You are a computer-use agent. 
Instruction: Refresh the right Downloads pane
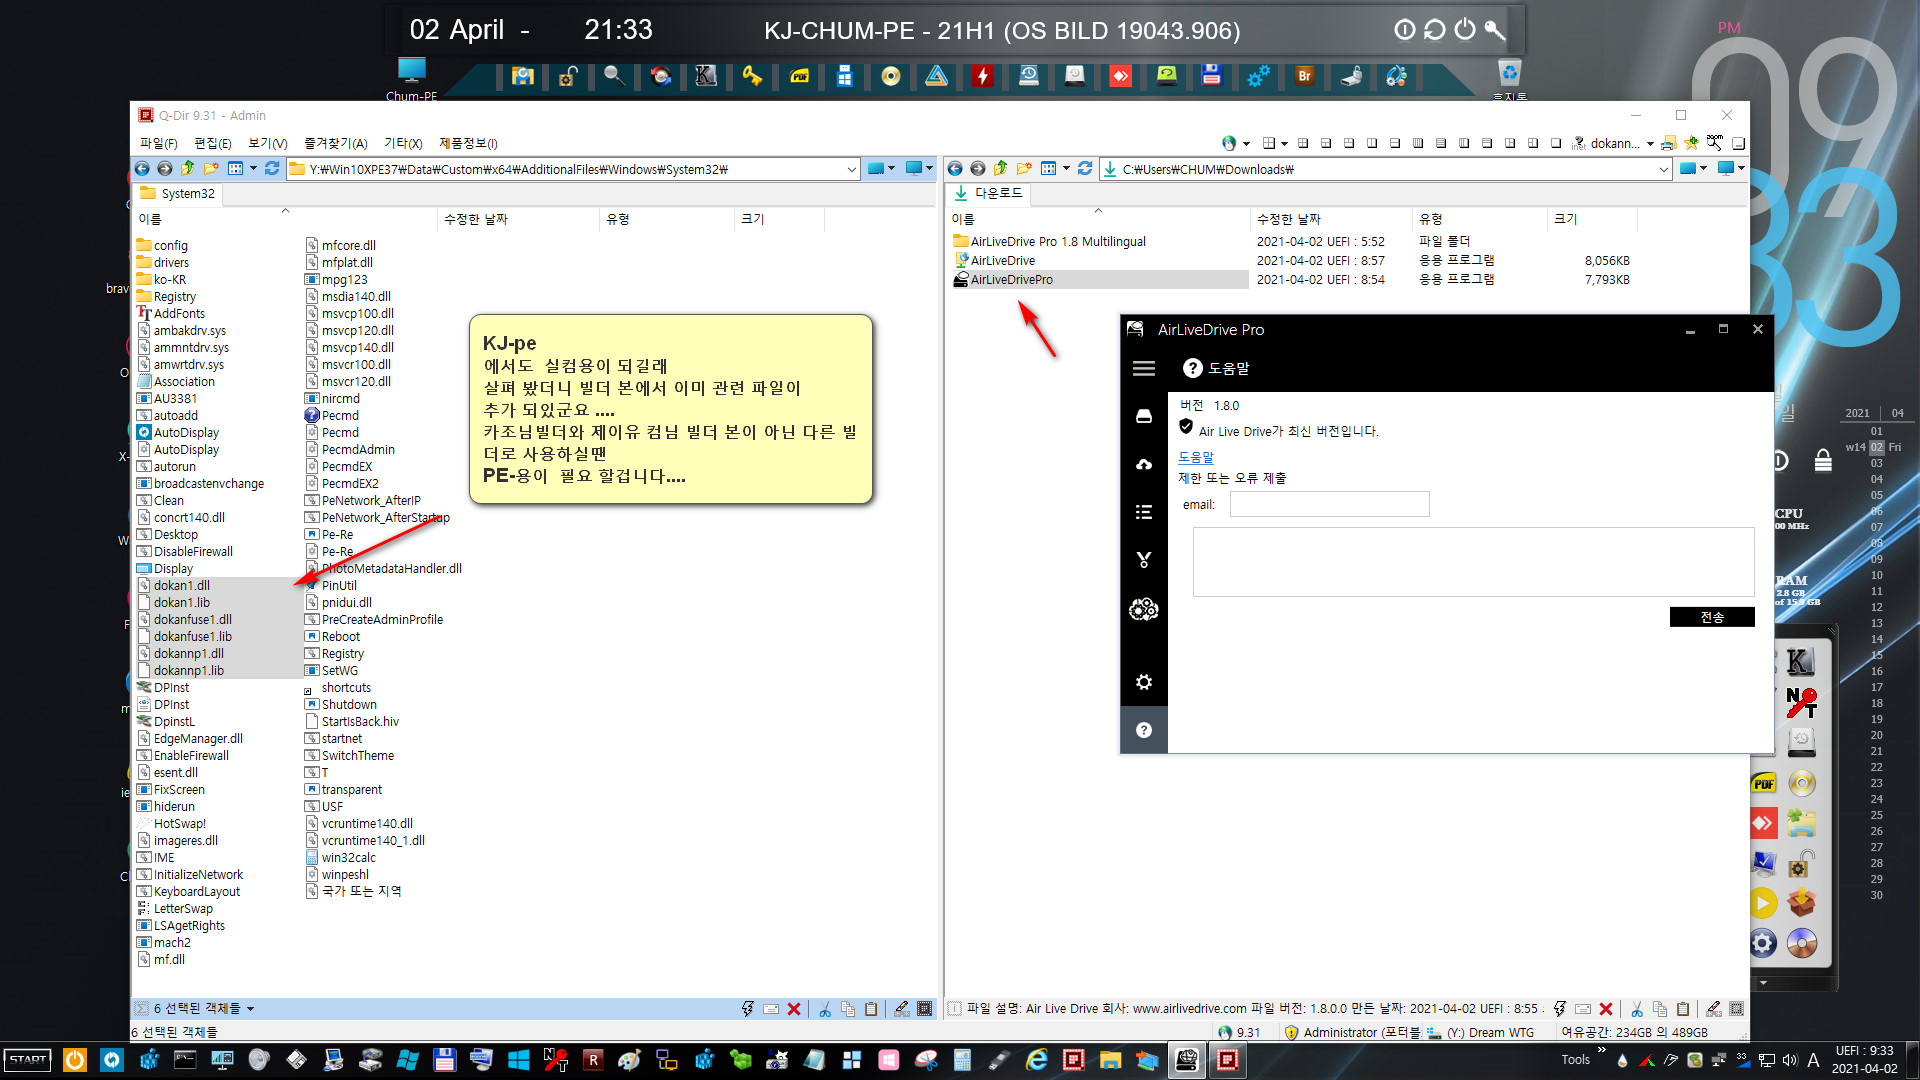click(x=1085, y=169)
